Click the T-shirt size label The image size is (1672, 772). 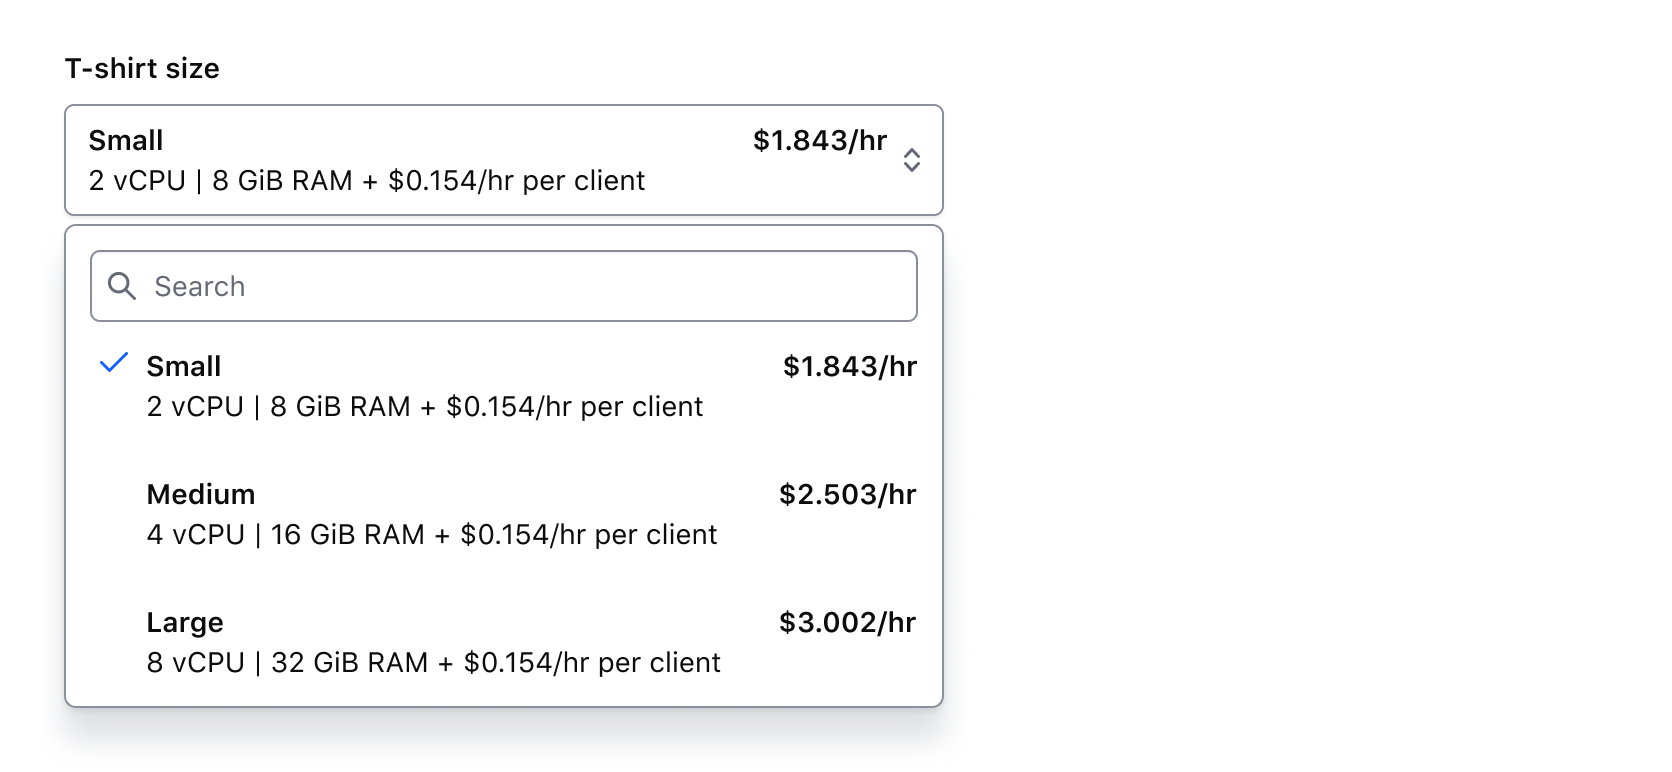142,68
